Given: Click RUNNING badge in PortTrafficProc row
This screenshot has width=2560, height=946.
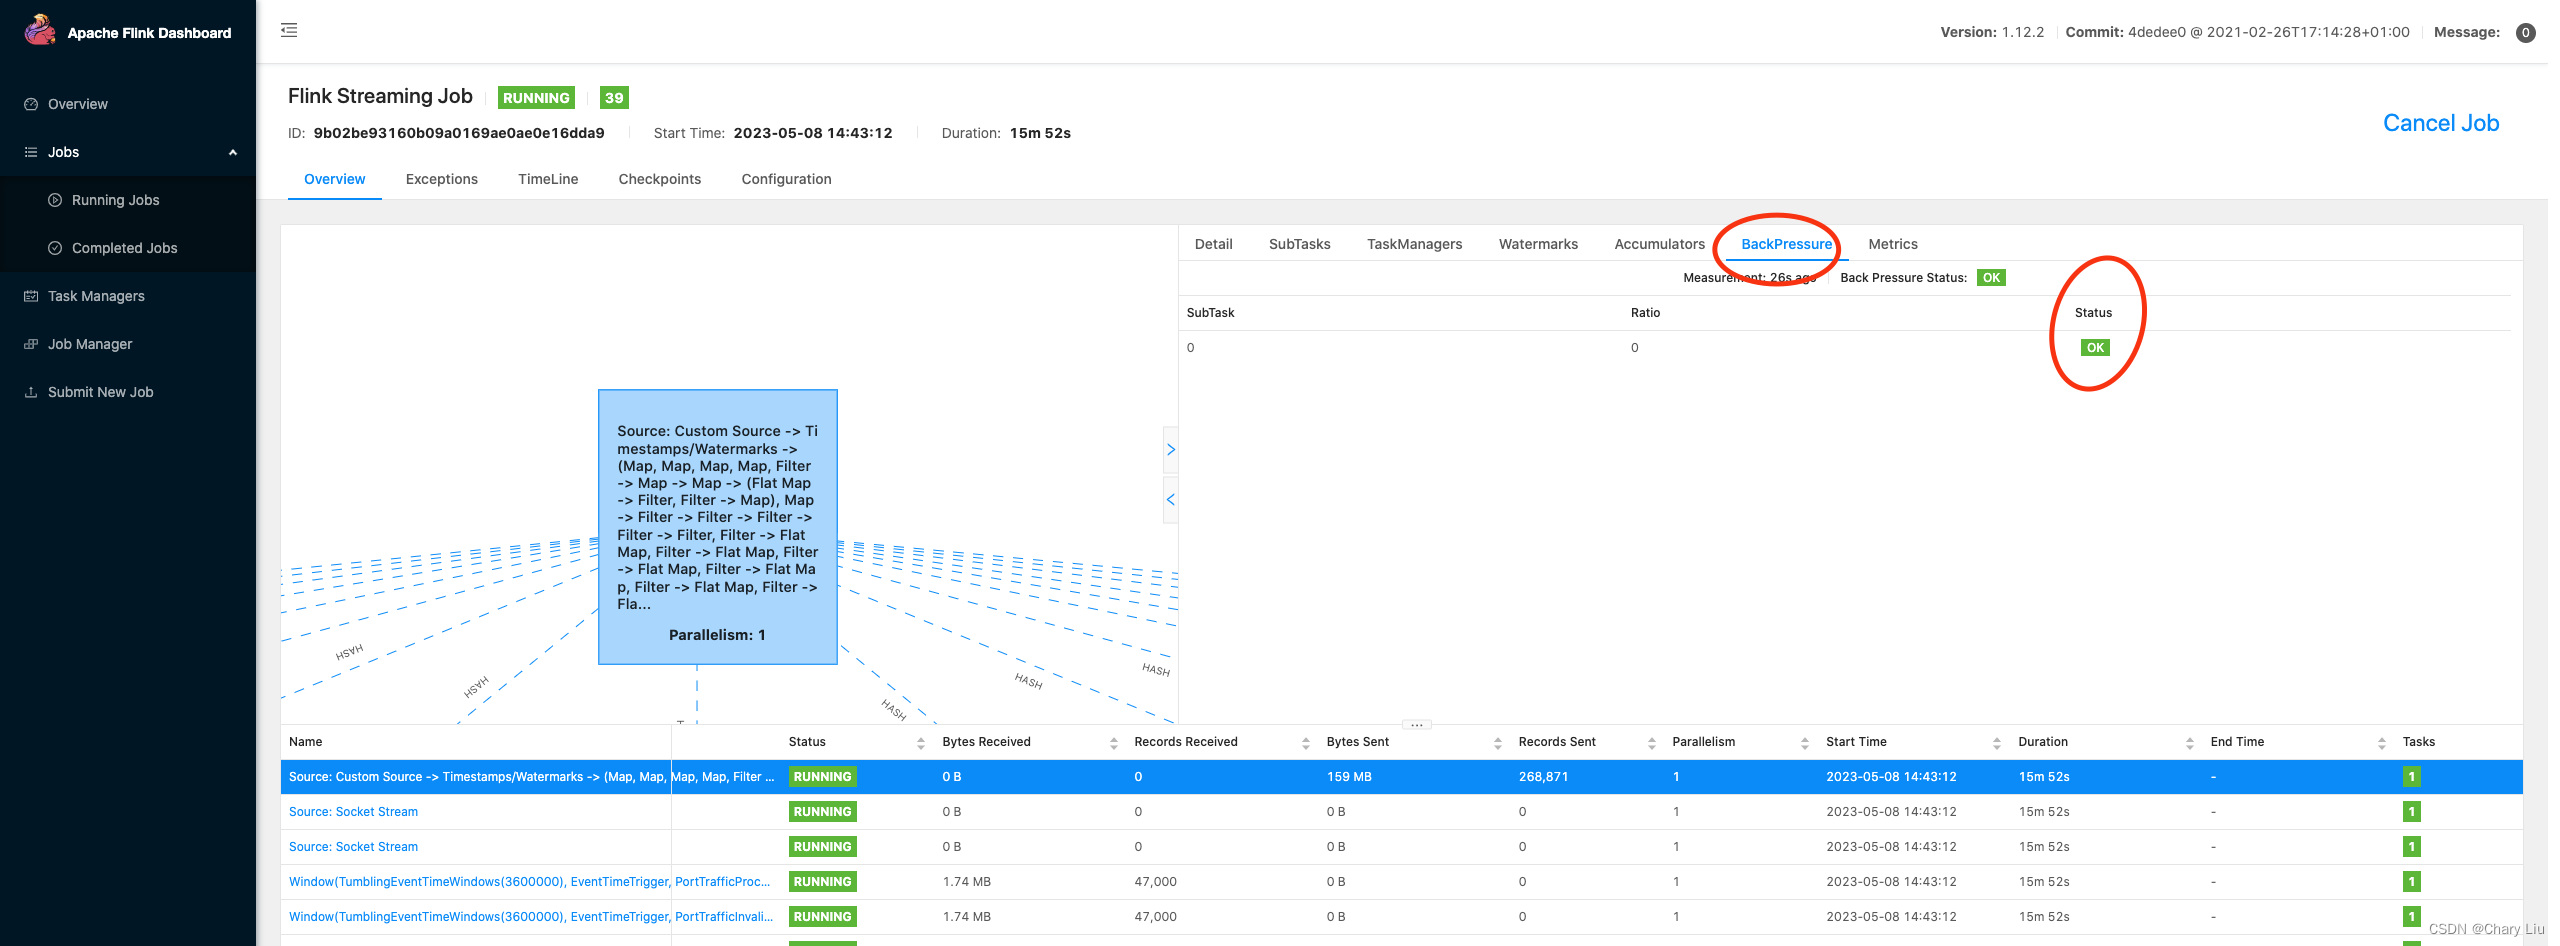Looking at the screenshot, I should click(822, 882).
